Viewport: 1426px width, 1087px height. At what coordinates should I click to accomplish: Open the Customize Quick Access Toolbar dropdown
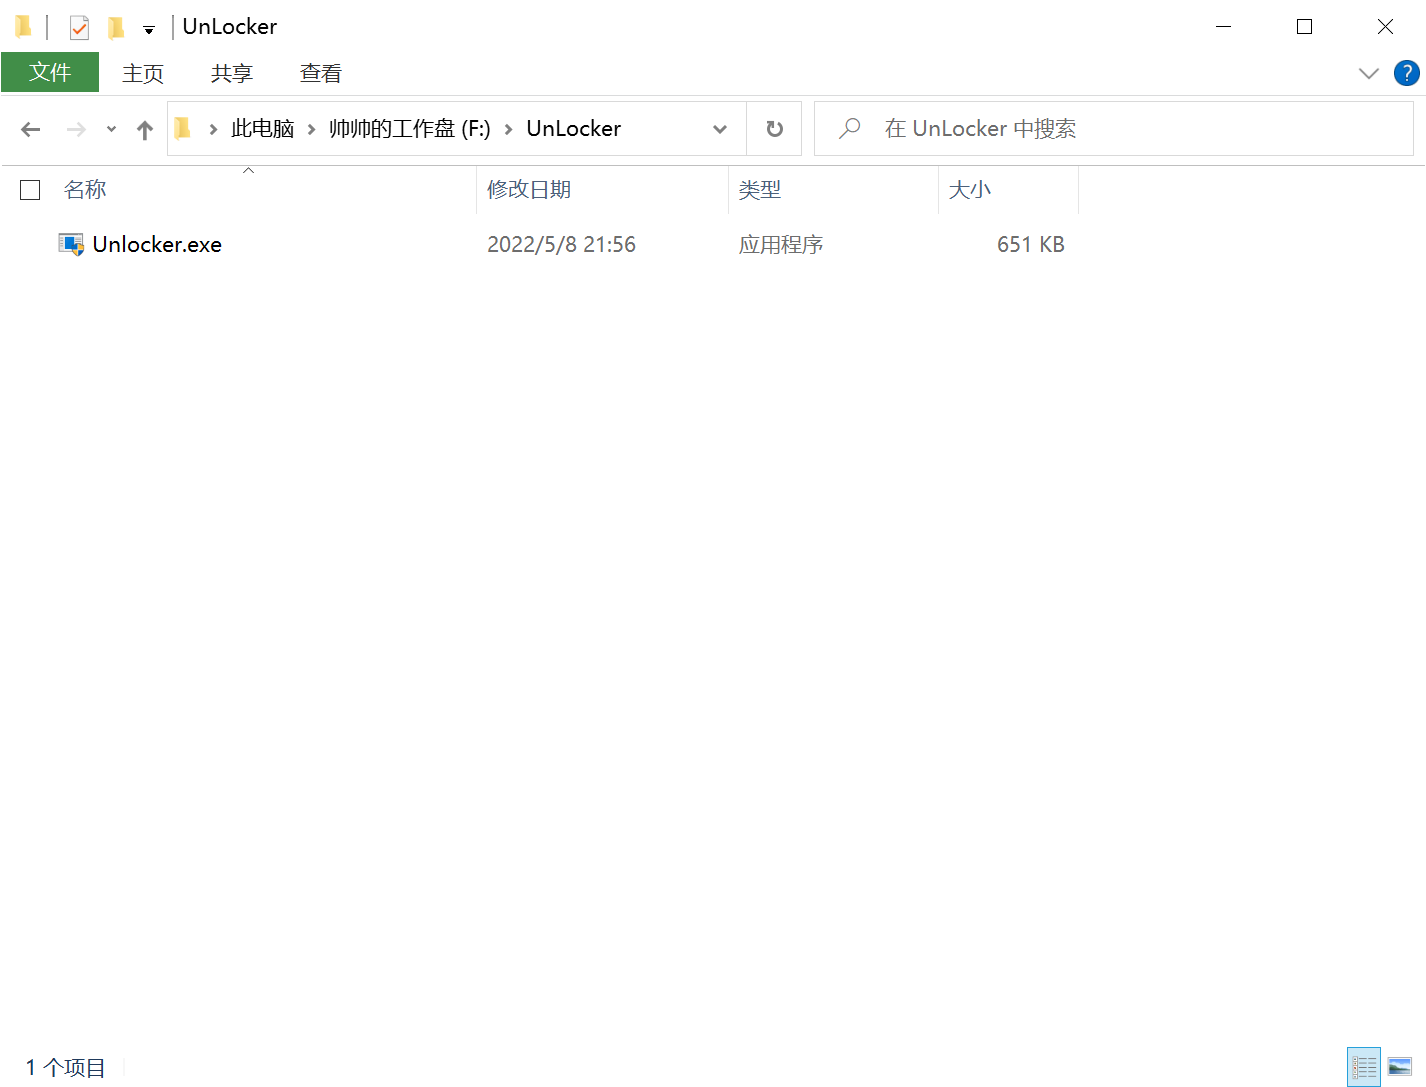pos(149,30)
